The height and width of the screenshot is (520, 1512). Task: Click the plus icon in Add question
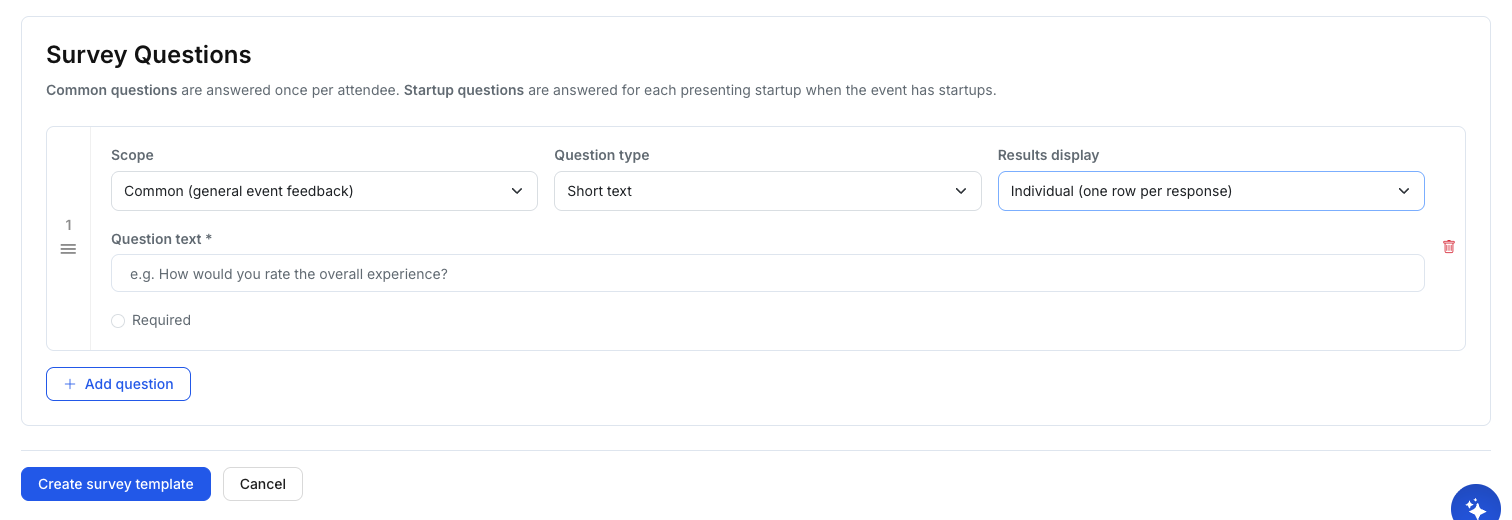(x=70, y=384)
